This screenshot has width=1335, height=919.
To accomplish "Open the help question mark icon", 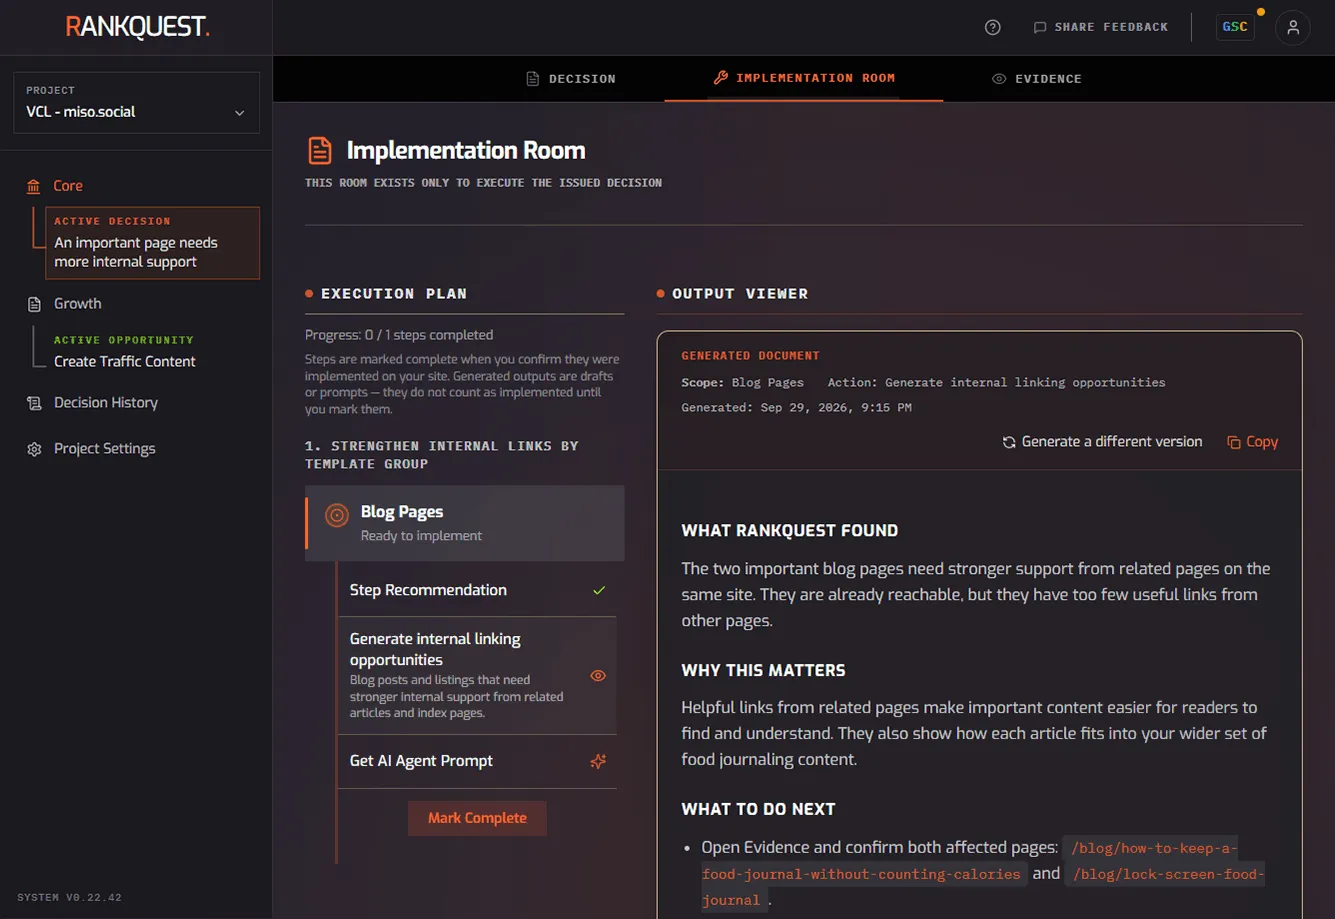I will pos(993,27).
